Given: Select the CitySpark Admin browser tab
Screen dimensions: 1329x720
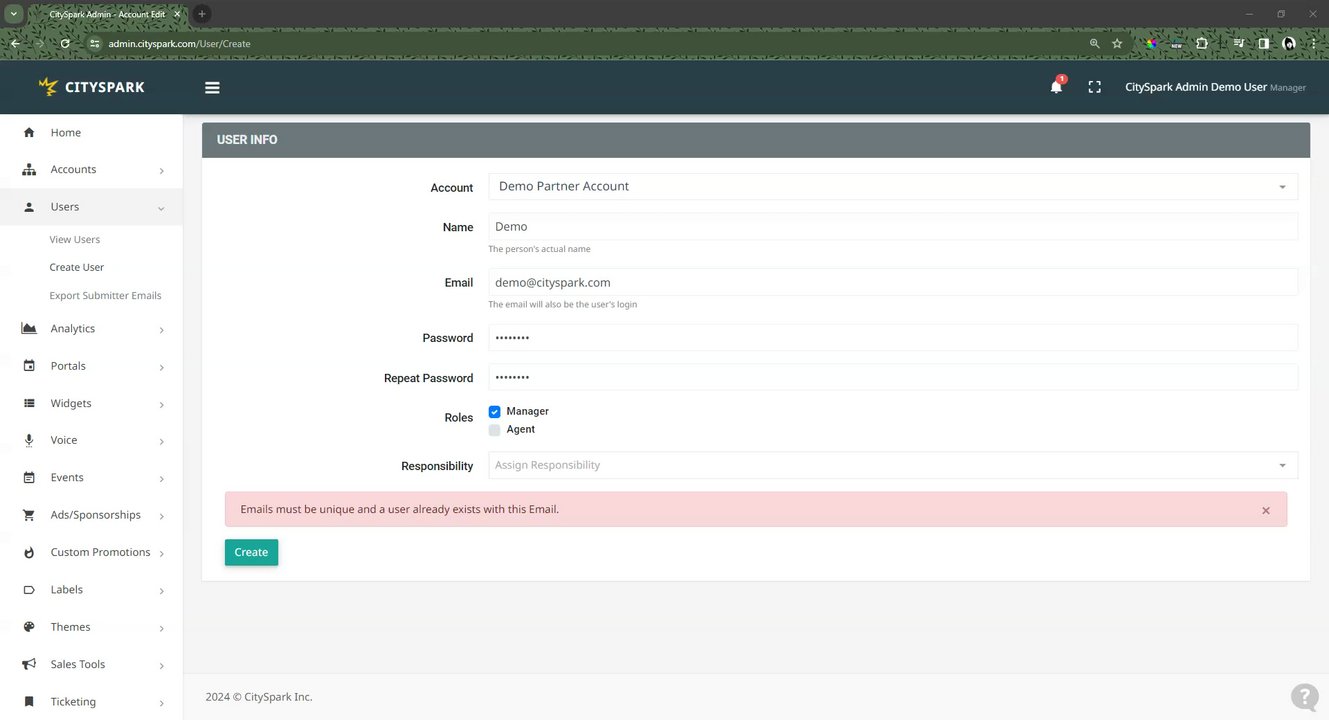Looking at the screenshot, I should click(108, 14).
